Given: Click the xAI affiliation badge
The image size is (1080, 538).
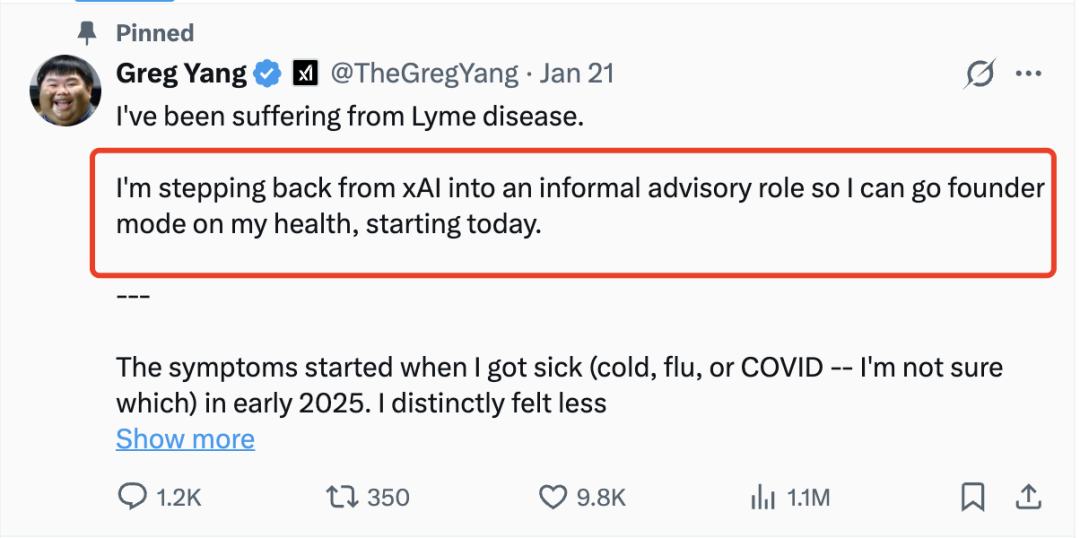Looking at the screenshot, I should point(304,73).
